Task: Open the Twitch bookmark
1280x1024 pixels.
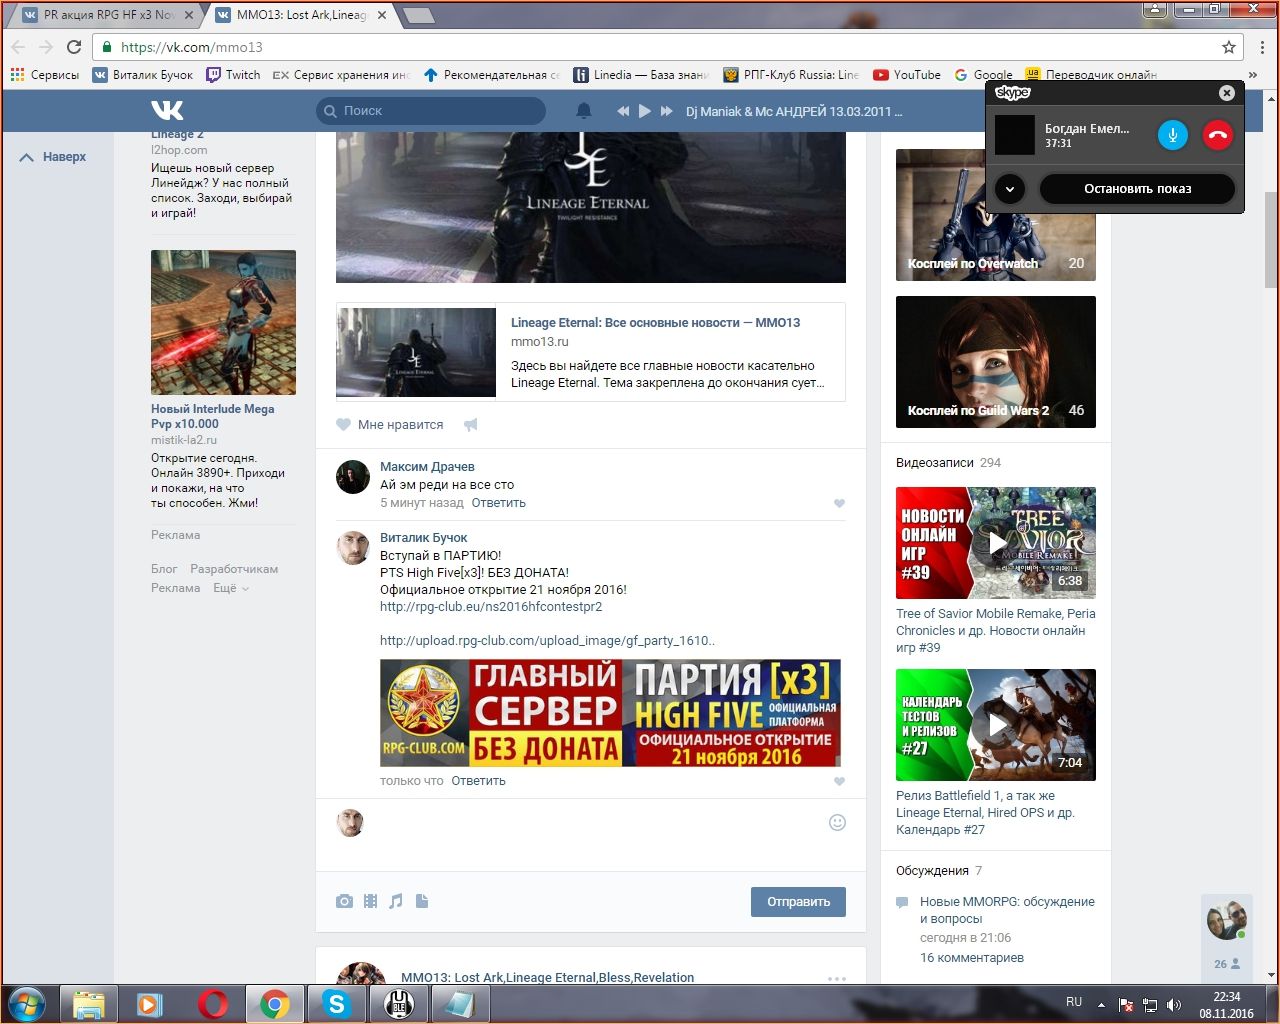Action: click(x=233, y=75)
